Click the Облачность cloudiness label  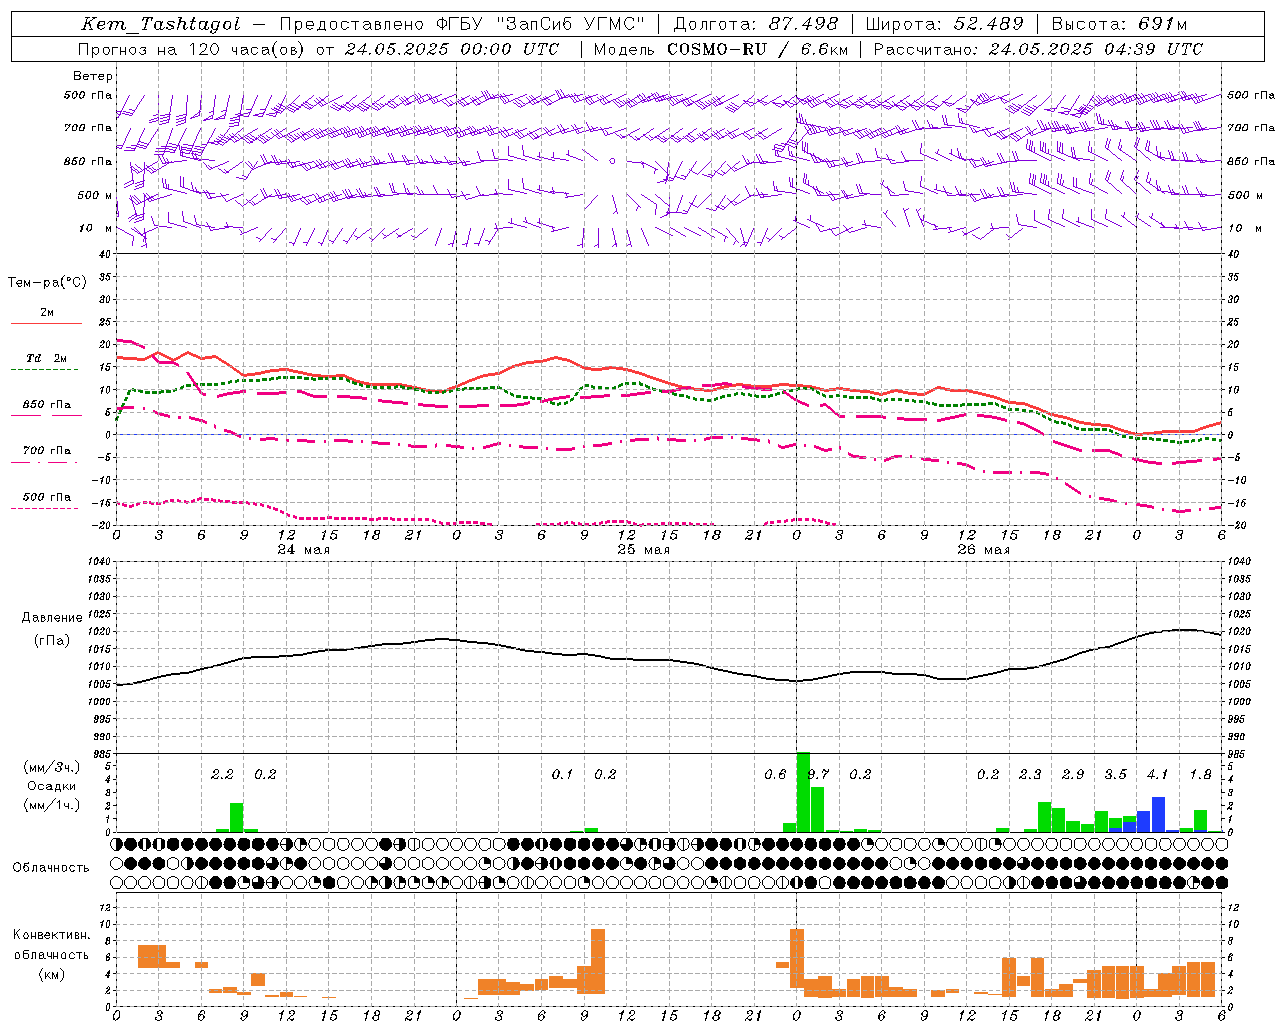pyautogui.click(x=51, y=867)
